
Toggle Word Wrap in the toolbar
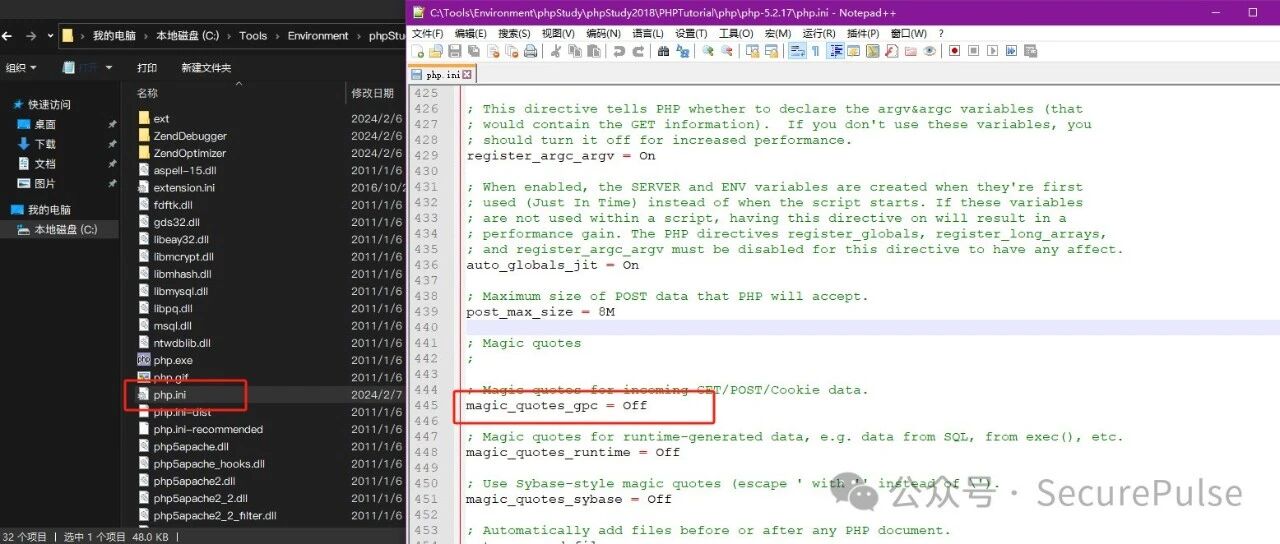pos(797,51)
